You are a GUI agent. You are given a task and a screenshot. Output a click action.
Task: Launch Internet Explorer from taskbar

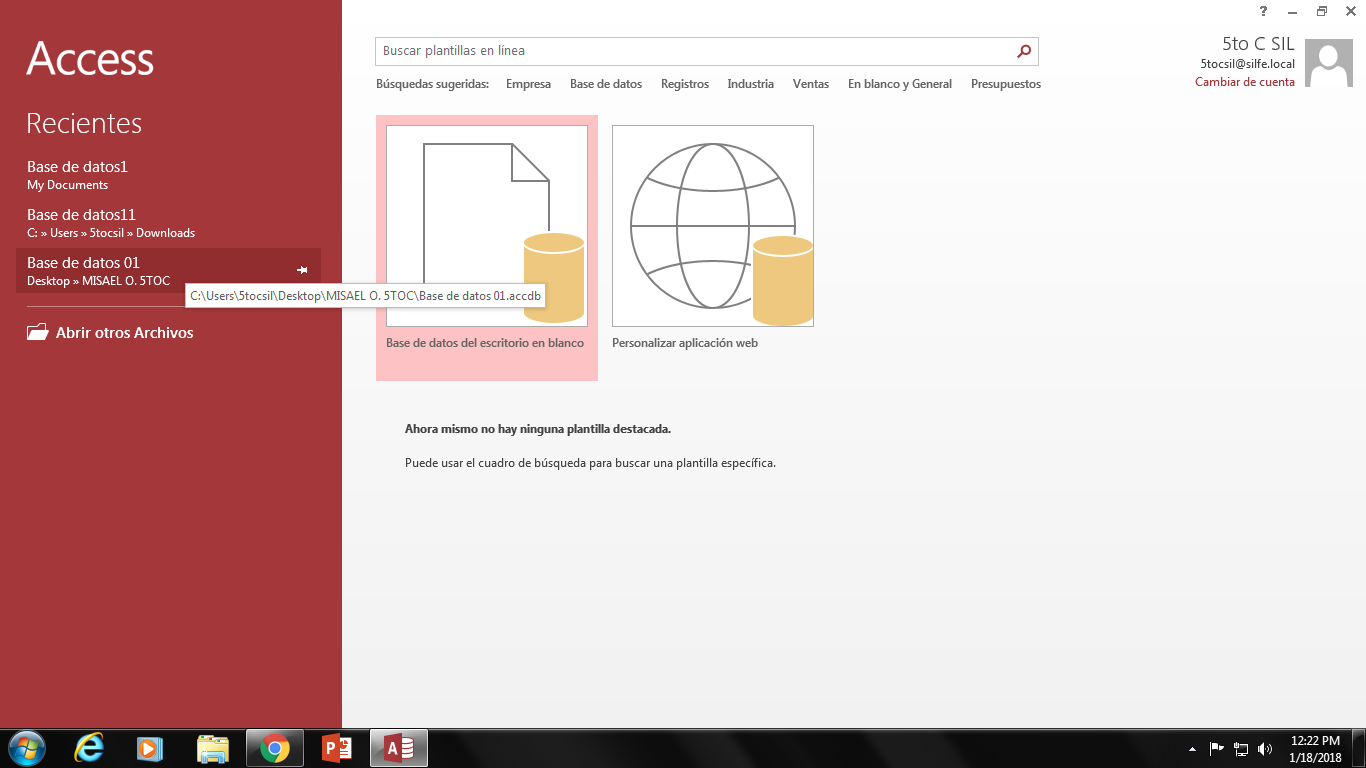(x=89, y=748)
